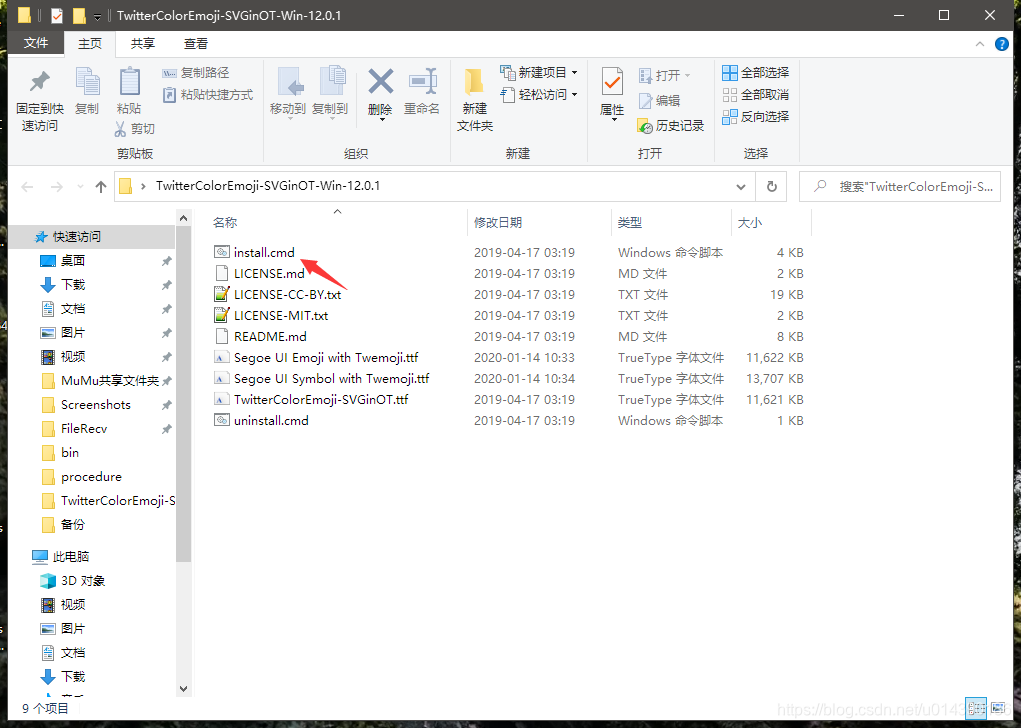Switch to the Home (主页) tab
This screenshot has width=1021, height=728.
coord(90,44)
